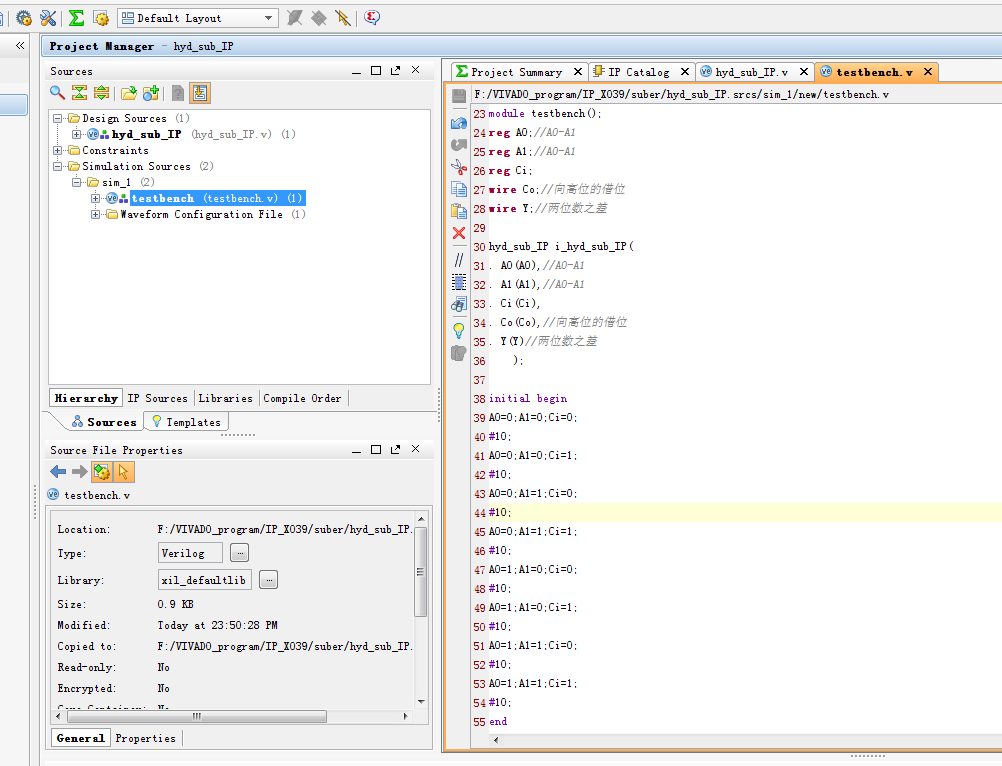Toggle the highlighted rightmost Sources toolbar button
Screen dimensions: 1002x766
(200, 93)
